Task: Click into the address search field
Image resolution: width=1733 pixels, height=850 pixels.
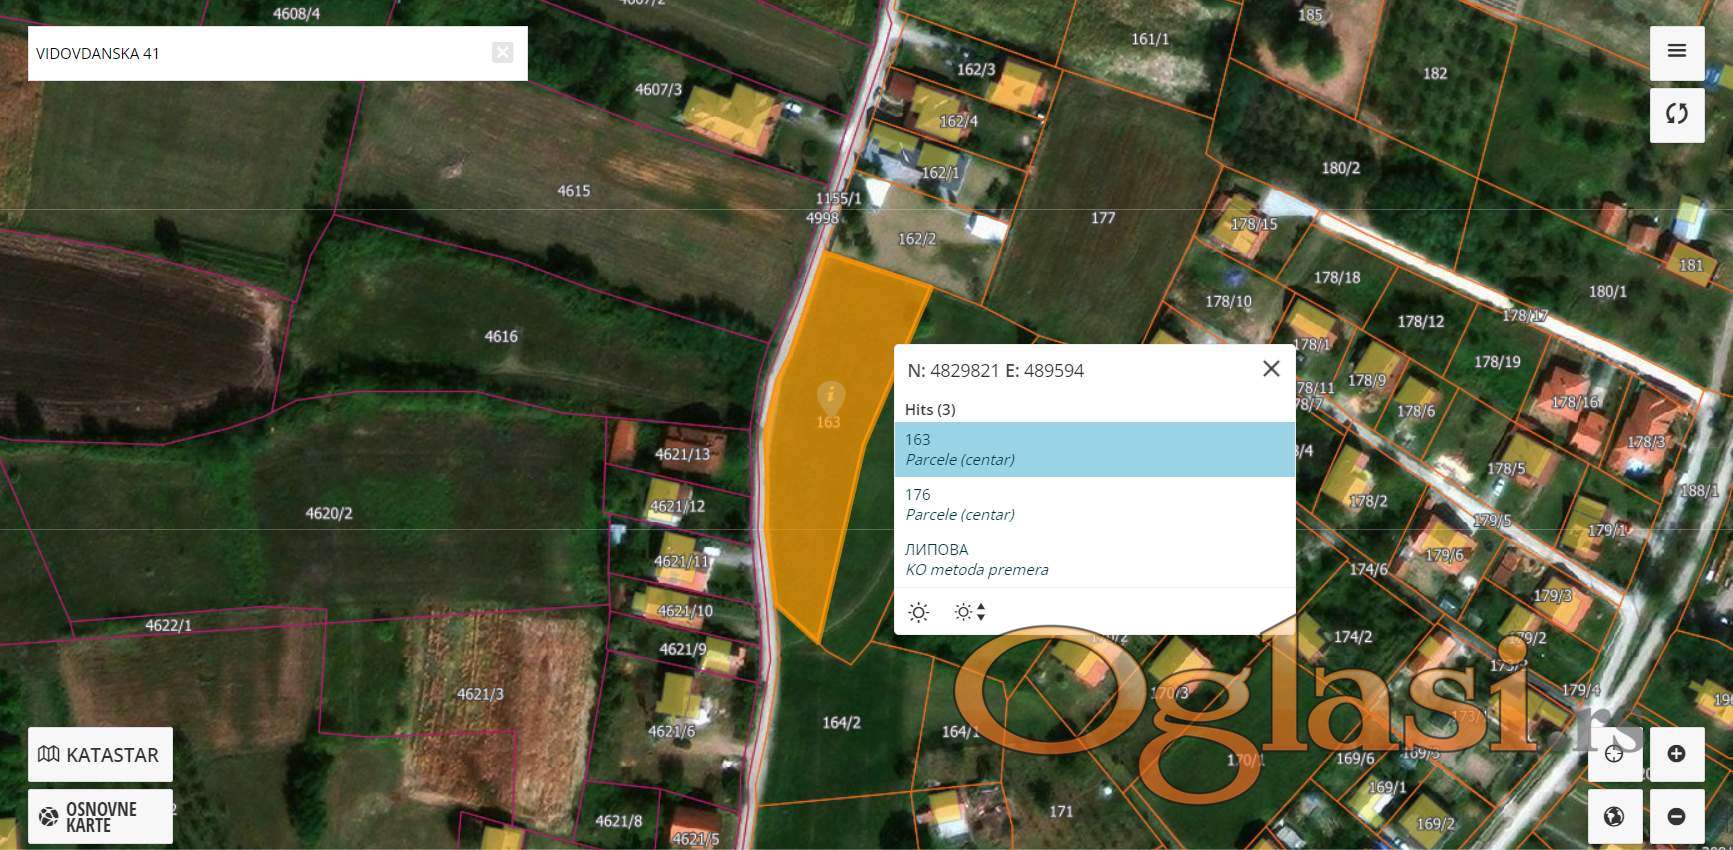Action: point(260,53)
